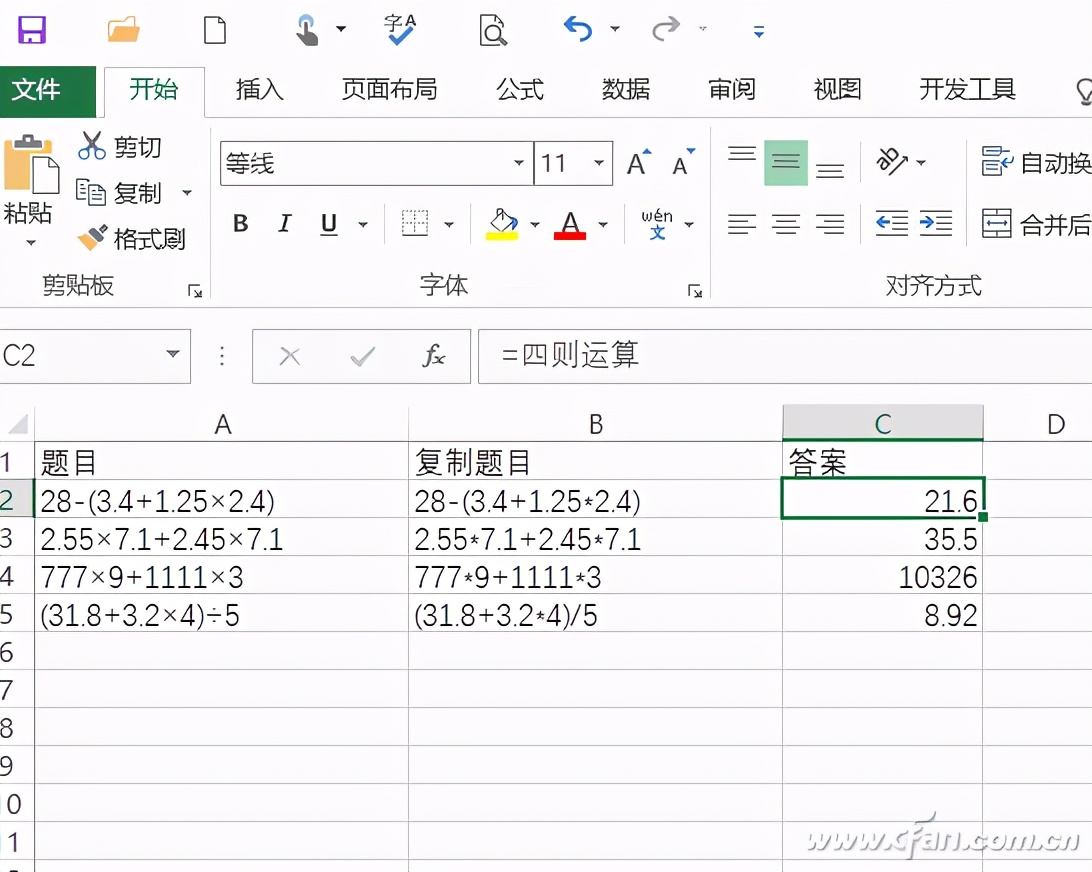This screenshot has height=872, width=1092.
Task: Toggle Italic formatting
Action: [284, 224]
